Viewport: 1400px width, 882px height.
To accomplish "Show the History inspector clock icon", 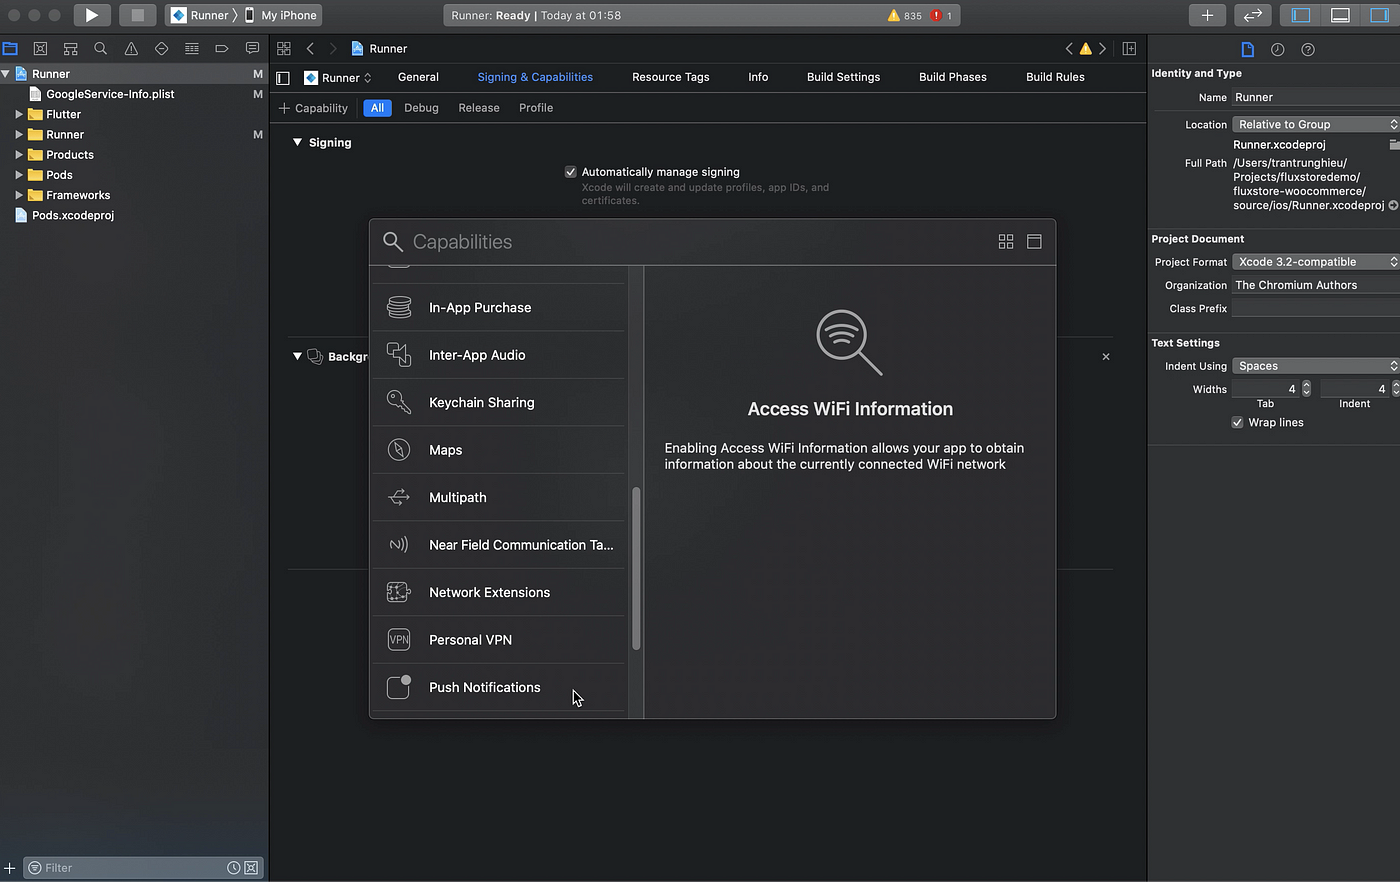I will click(x=1277, y=49).
